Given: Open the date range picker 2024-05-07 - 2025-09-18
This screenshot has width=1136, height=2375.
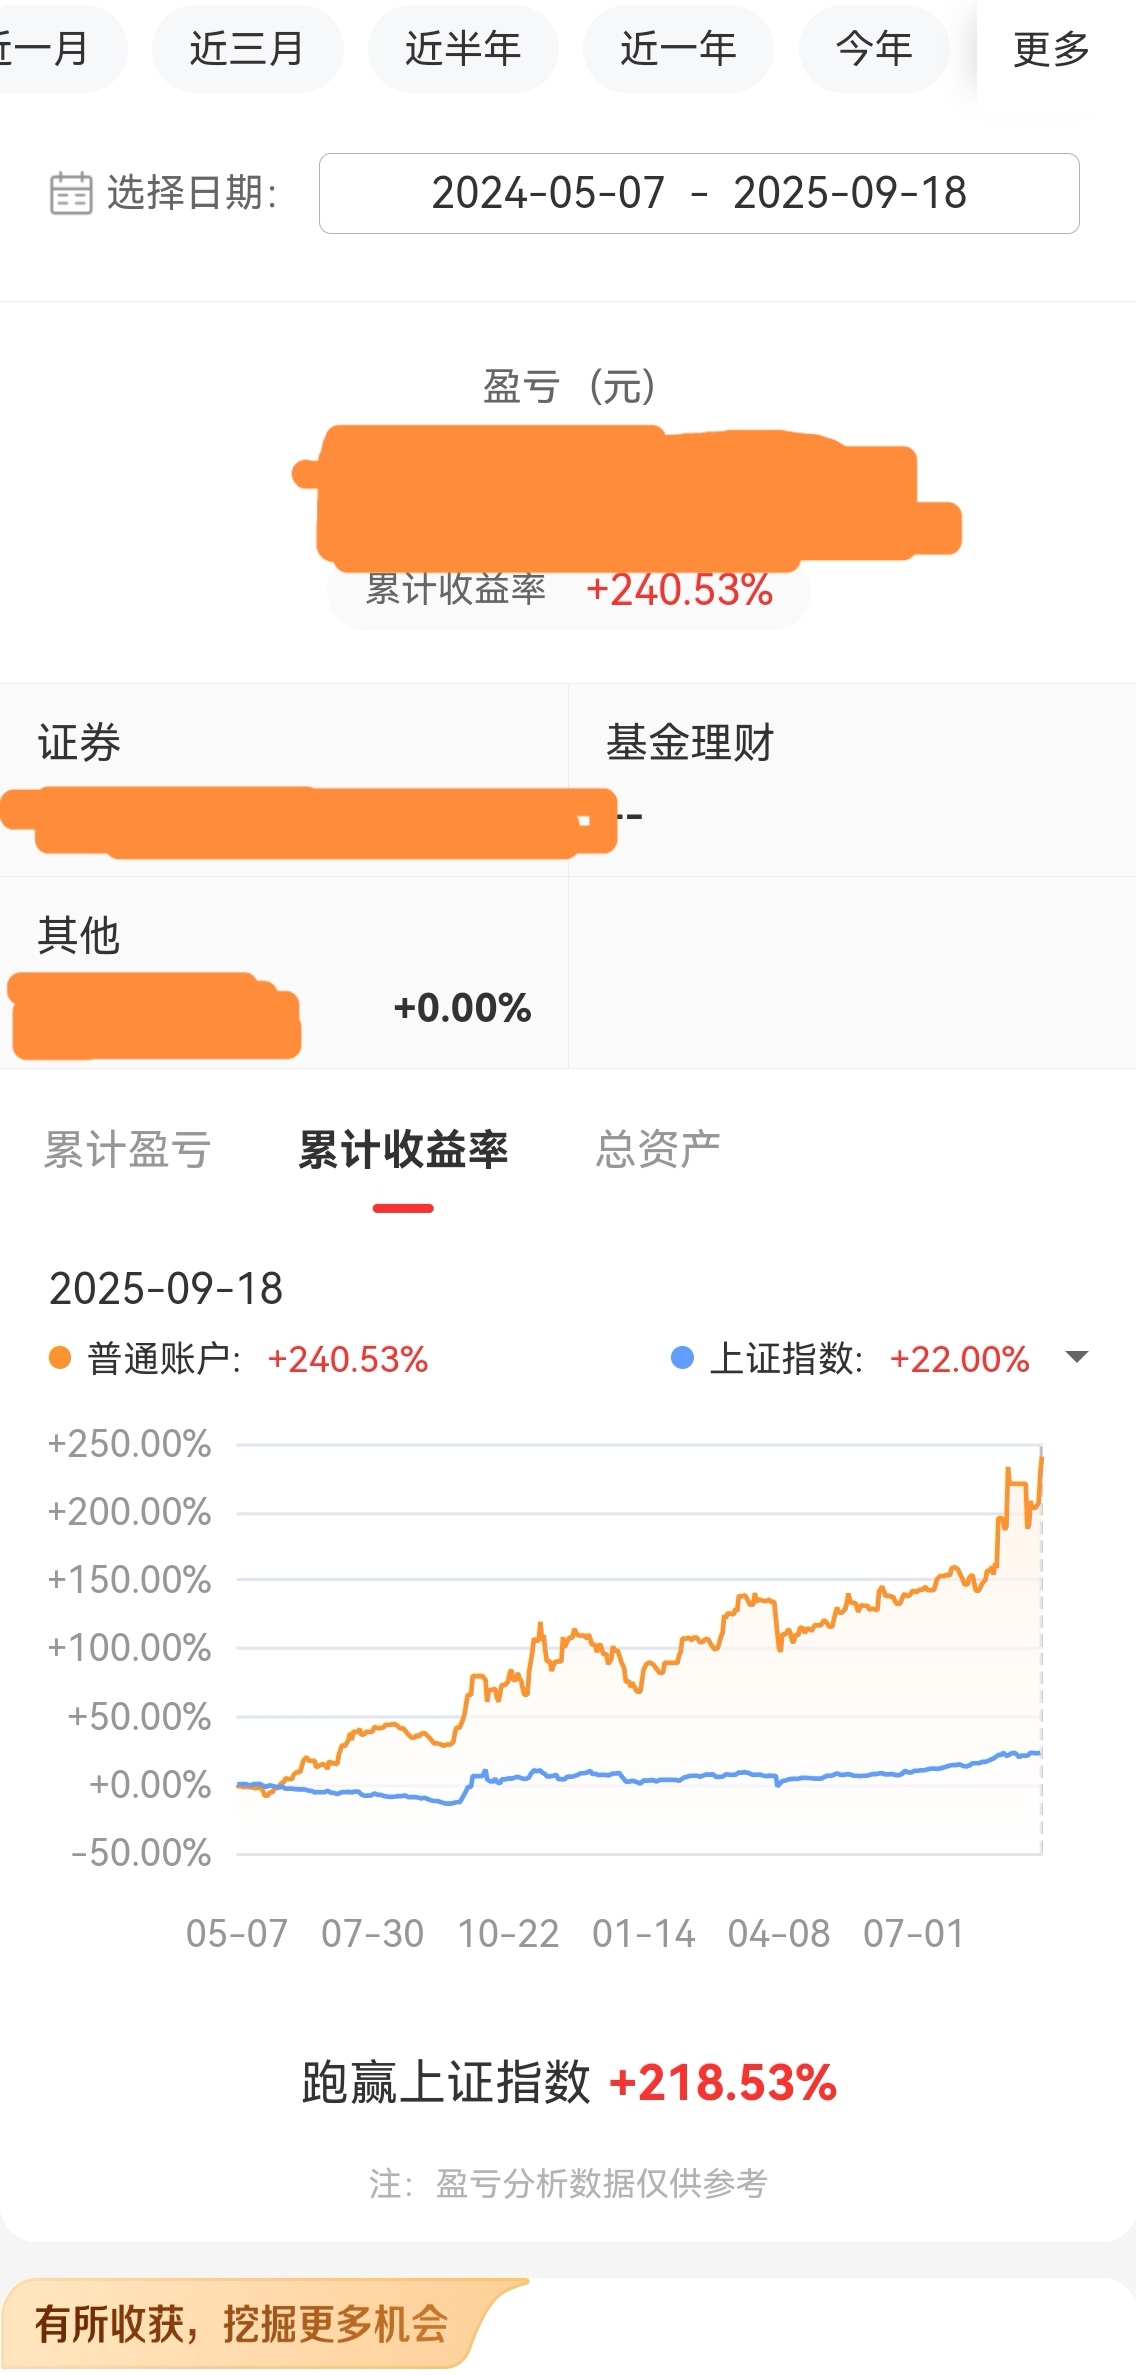Looking at the screenshot, I should pos(699,193).
